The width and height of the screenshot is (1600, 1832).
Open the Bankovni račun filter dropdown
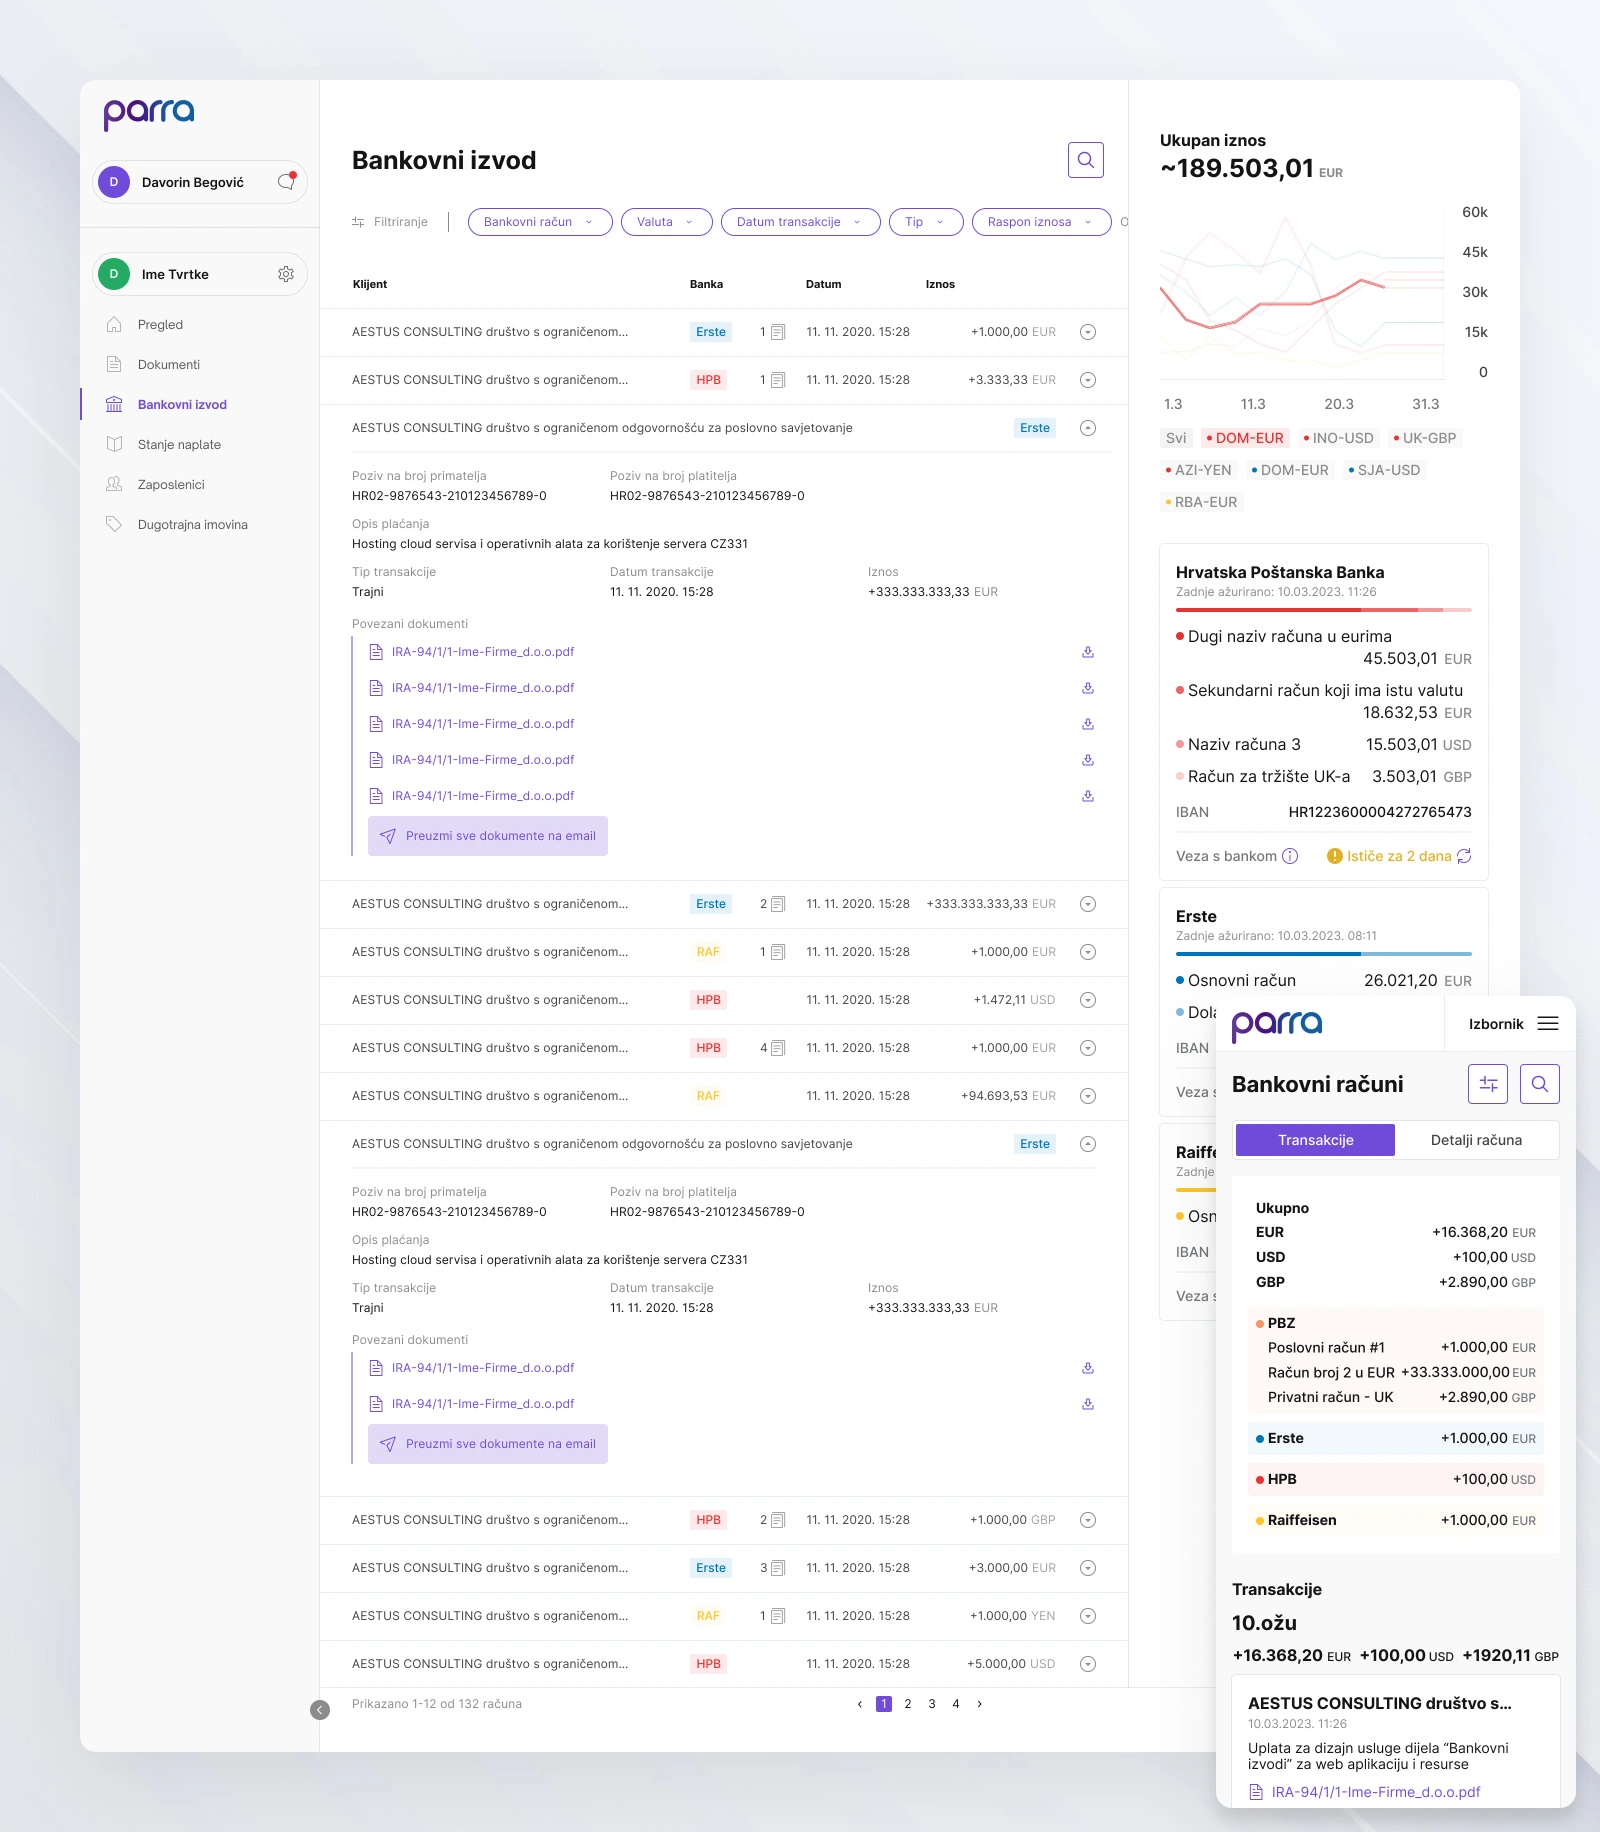click(x=540, y=222)
